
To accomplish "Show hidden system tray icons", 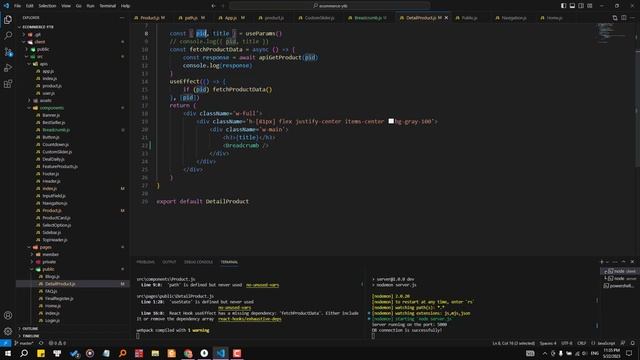I will [x=544, y=353].
